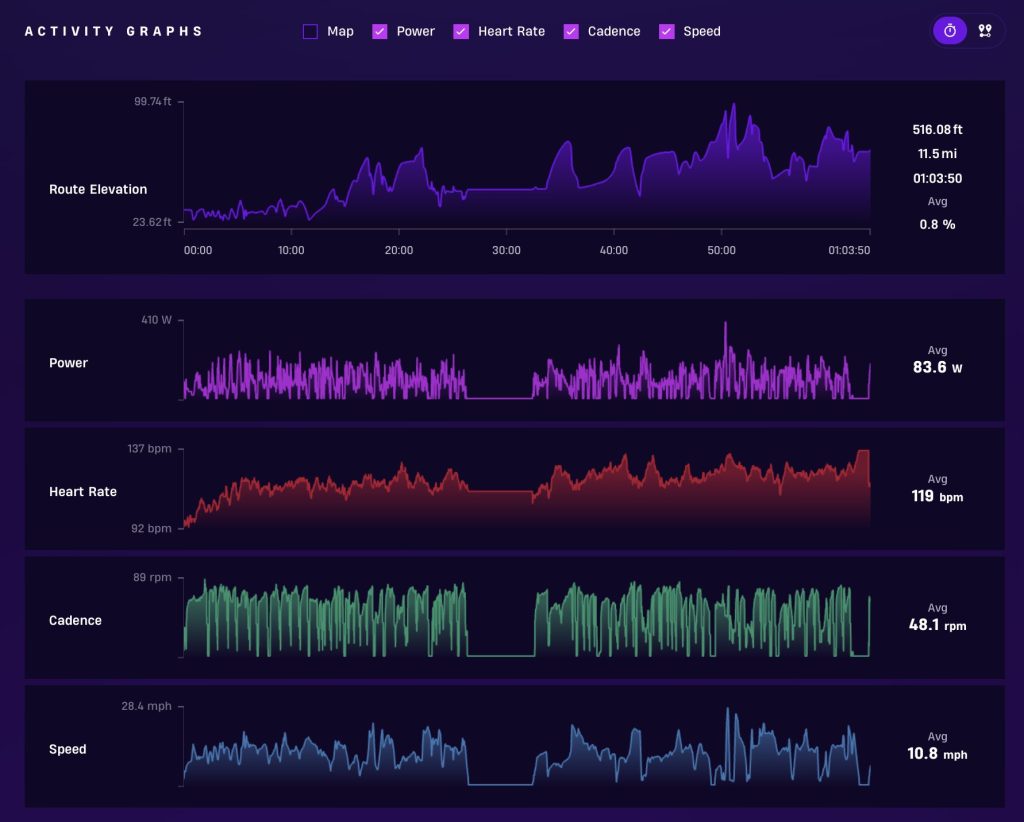Click the 410 W axis label
Viewport: 1024px width, 822px height.
coord(157,320)
